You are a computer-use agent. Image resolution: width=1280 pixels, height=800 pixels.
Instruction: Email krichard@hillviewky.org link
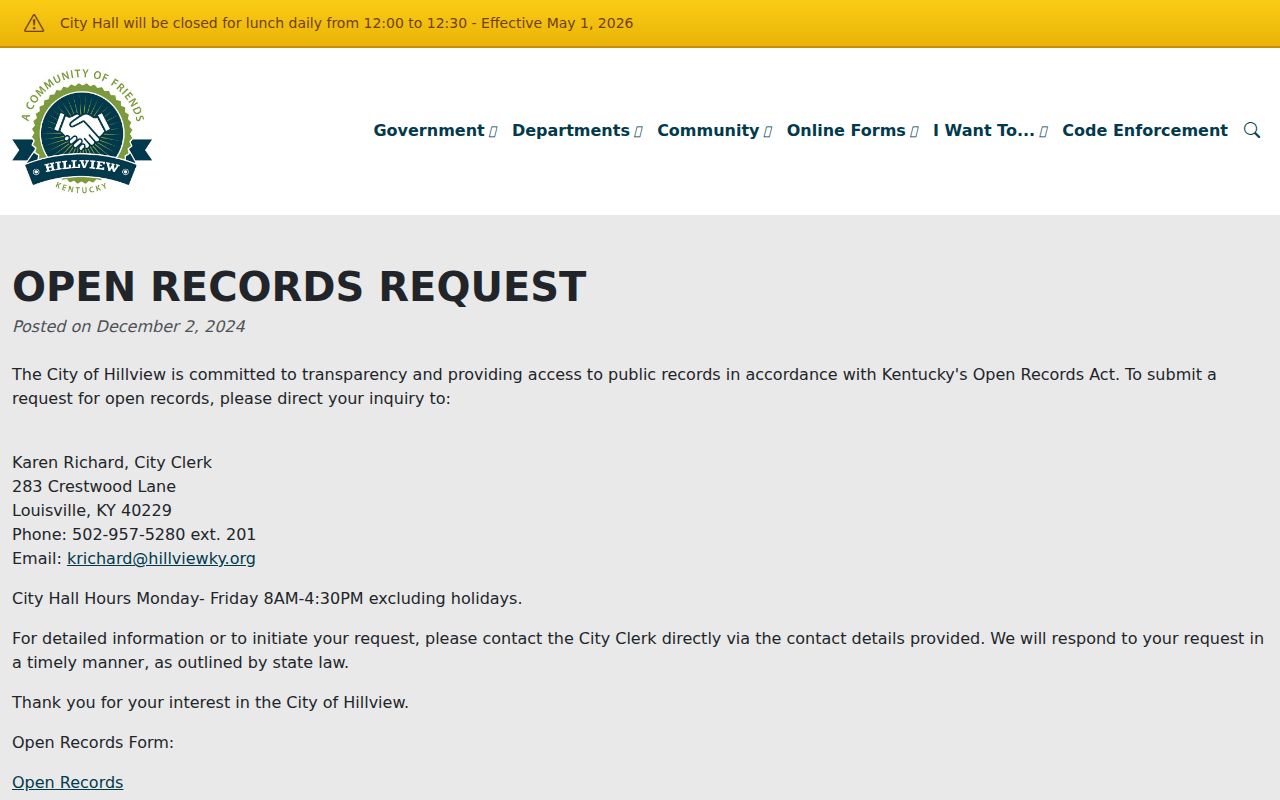[x=161, y=558]
